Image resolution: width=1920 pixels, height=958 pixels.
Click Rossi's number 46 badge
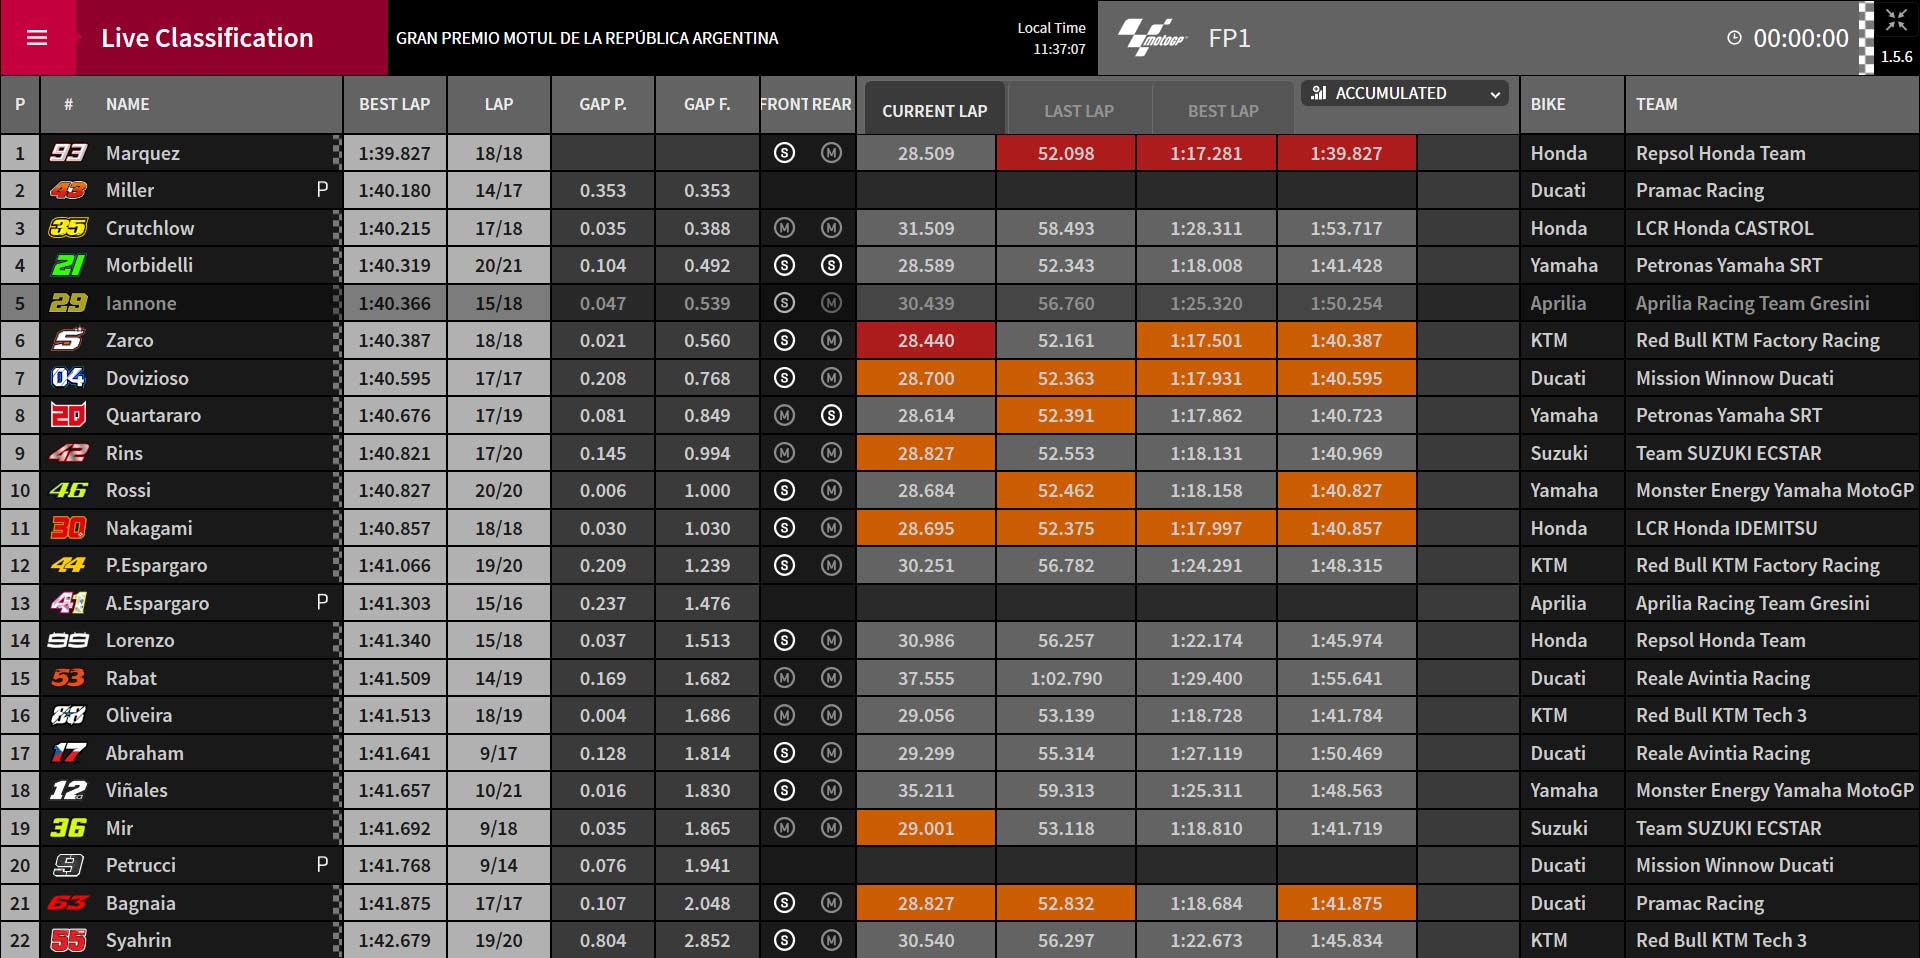(x=68, y=490)
